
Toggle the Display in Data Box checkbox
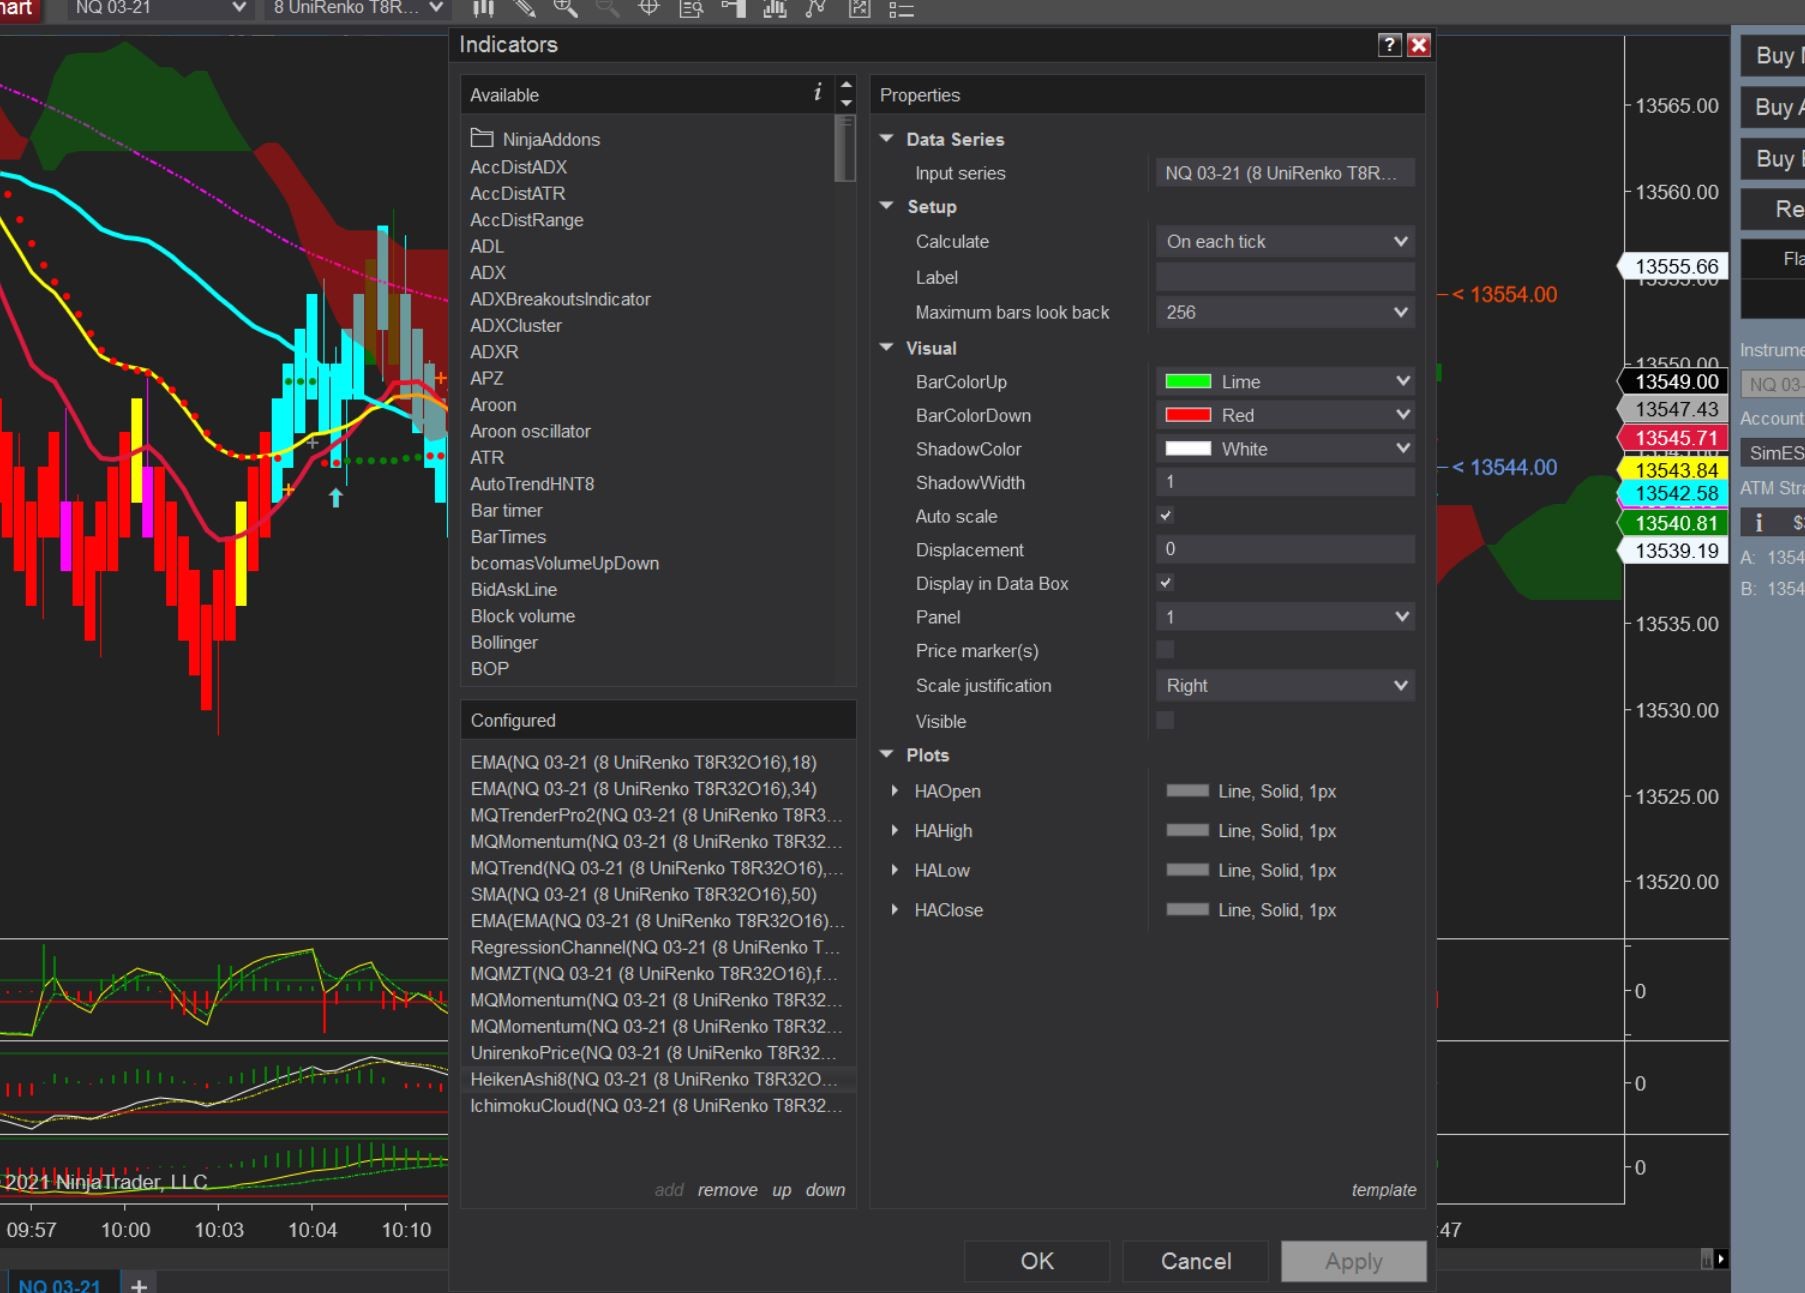[x=1165, y=583]
